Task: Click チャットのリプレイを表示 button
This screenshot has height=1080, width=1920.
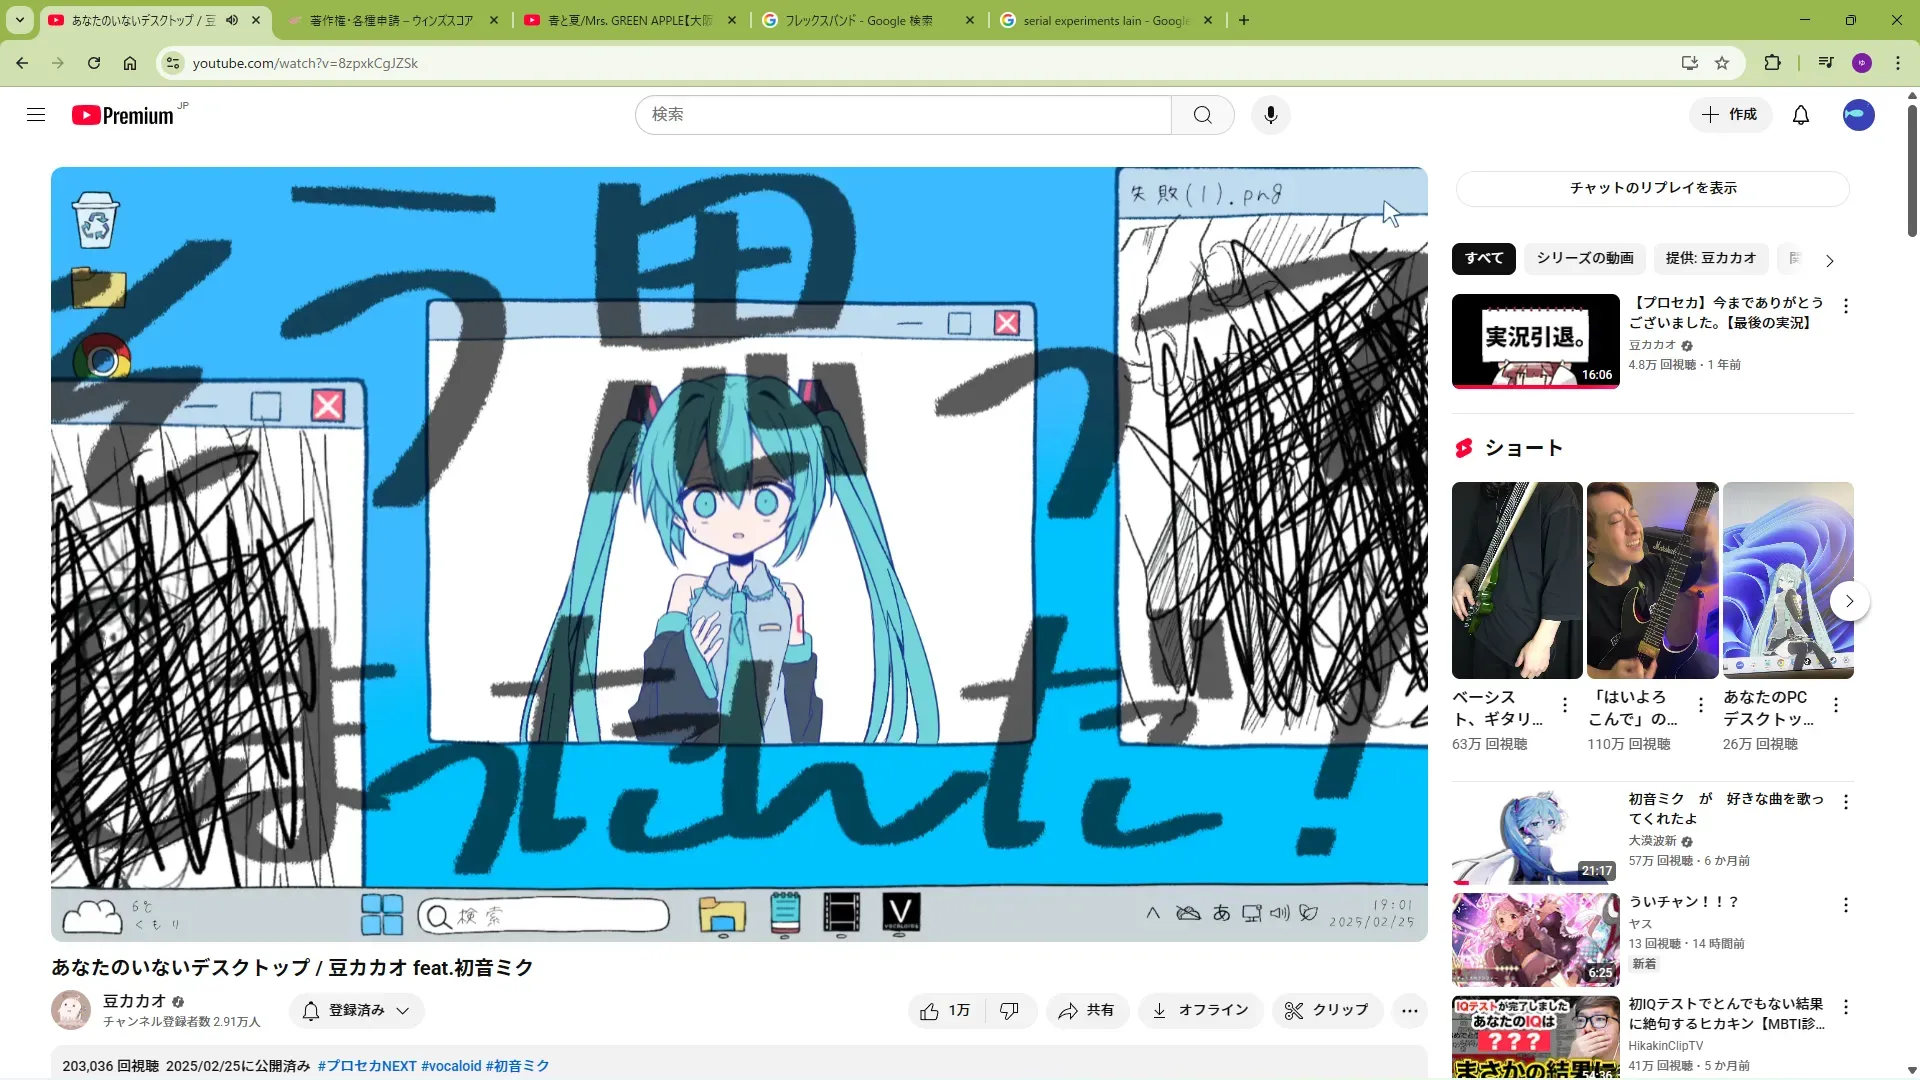Action: tap(1652, 188)
